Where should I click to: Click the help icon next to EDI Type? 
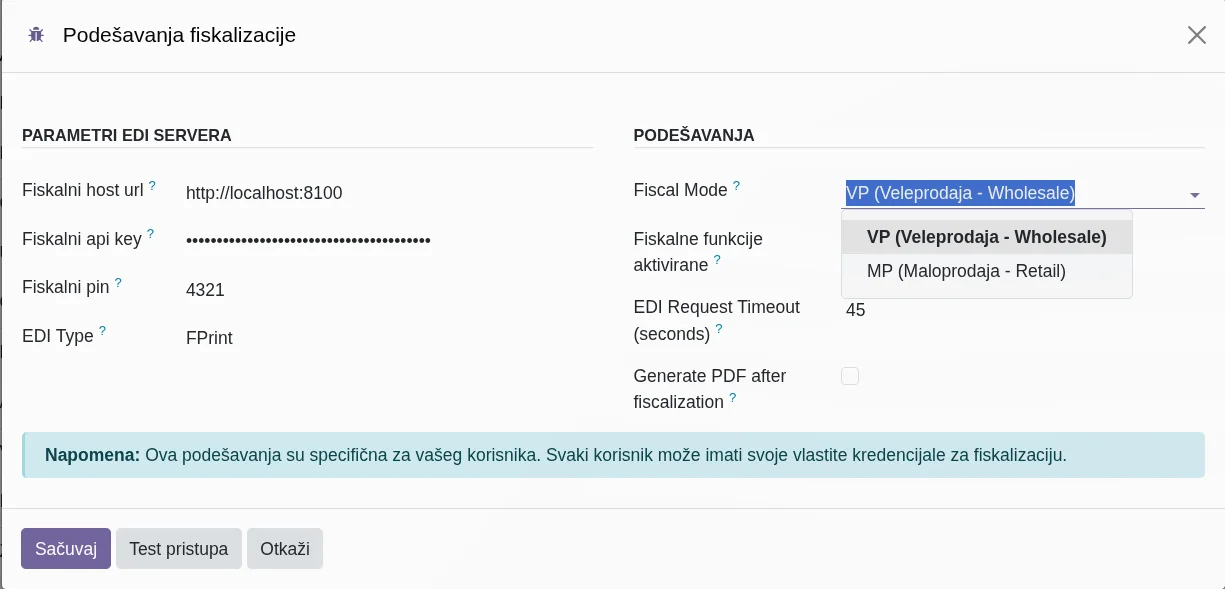pos(101,331)
